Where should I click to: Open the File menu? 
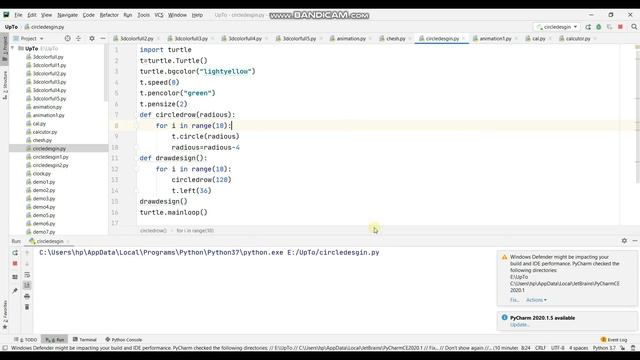point(18,15)
